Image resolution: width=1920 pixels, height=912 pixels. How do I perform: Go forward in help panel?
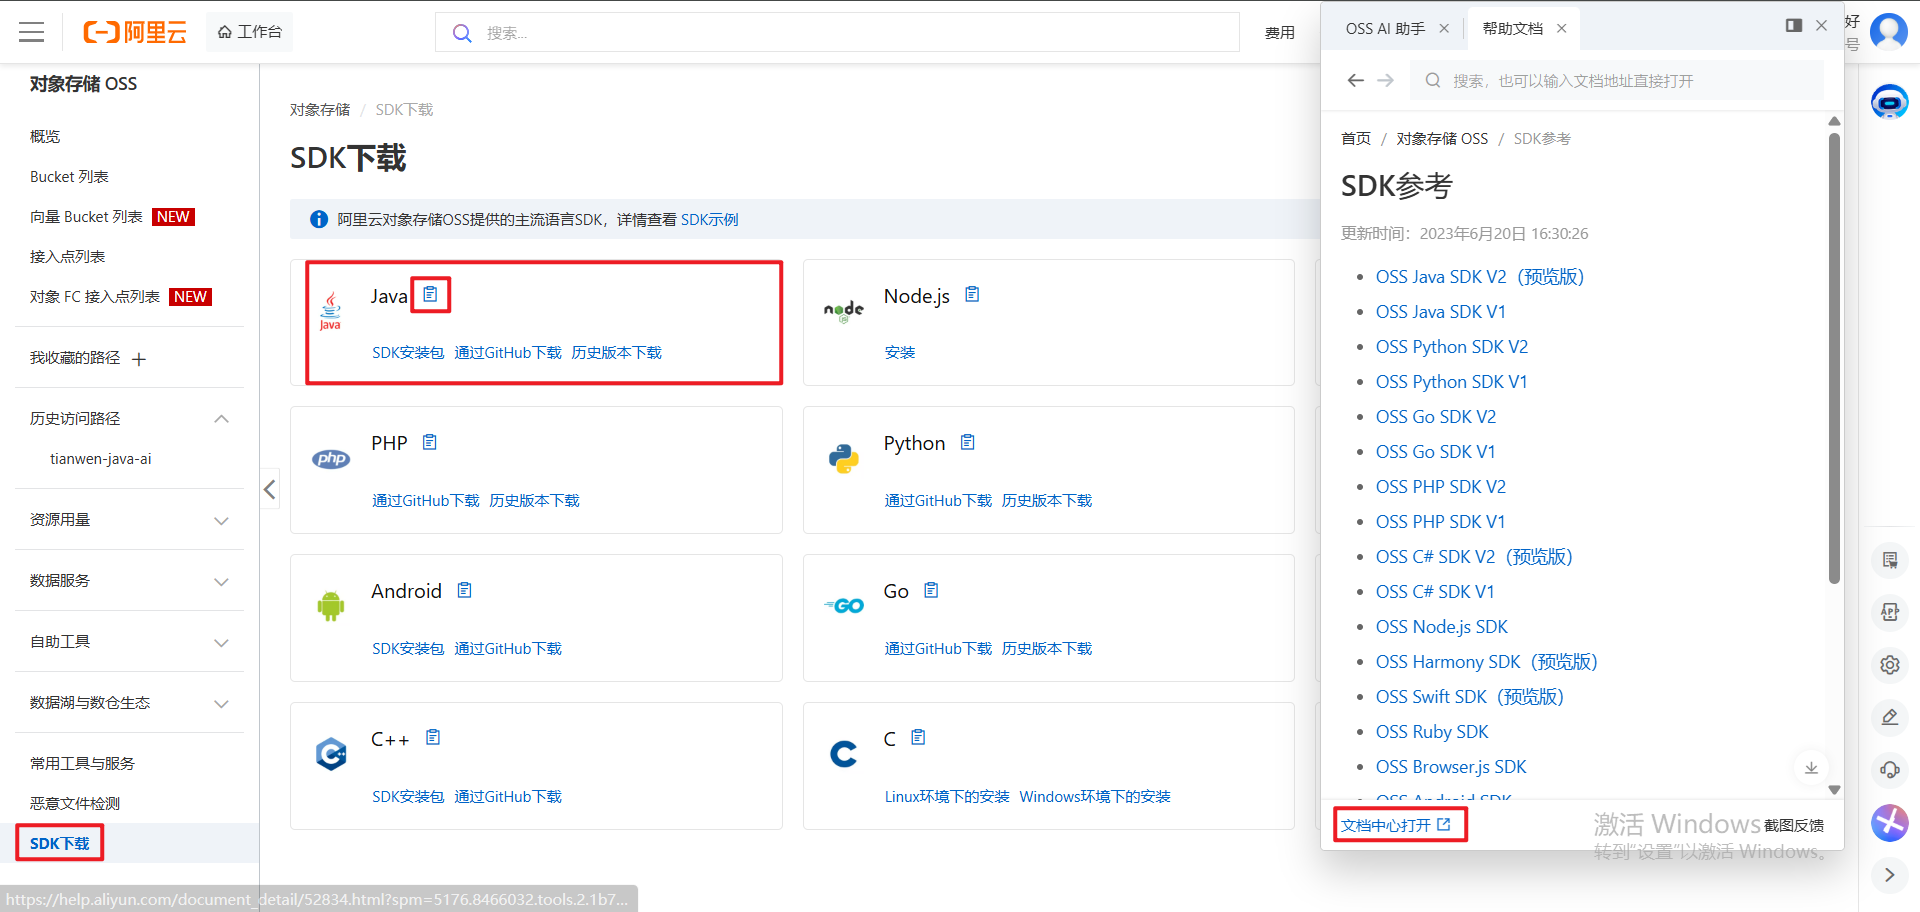click(1385, 80)
